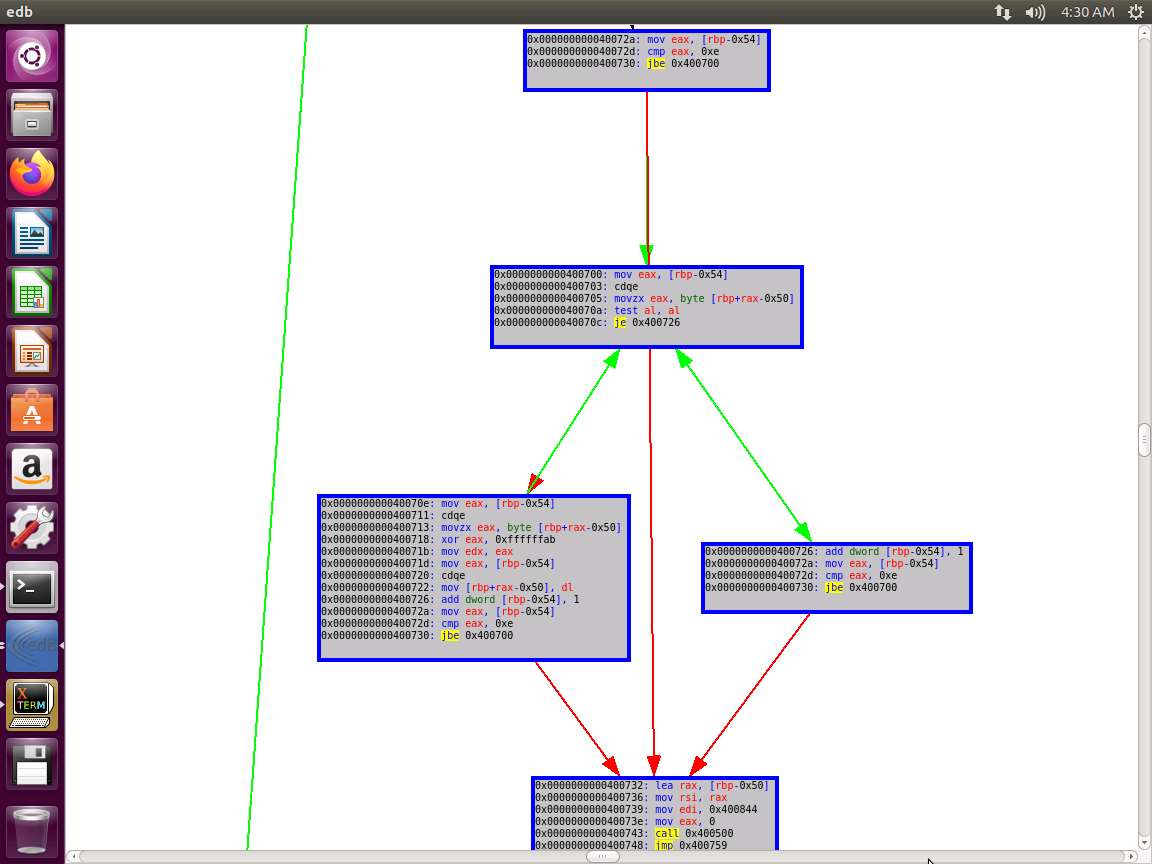
Task: Focus the edb debugger dock icon
Action: [x=32, y=646]
